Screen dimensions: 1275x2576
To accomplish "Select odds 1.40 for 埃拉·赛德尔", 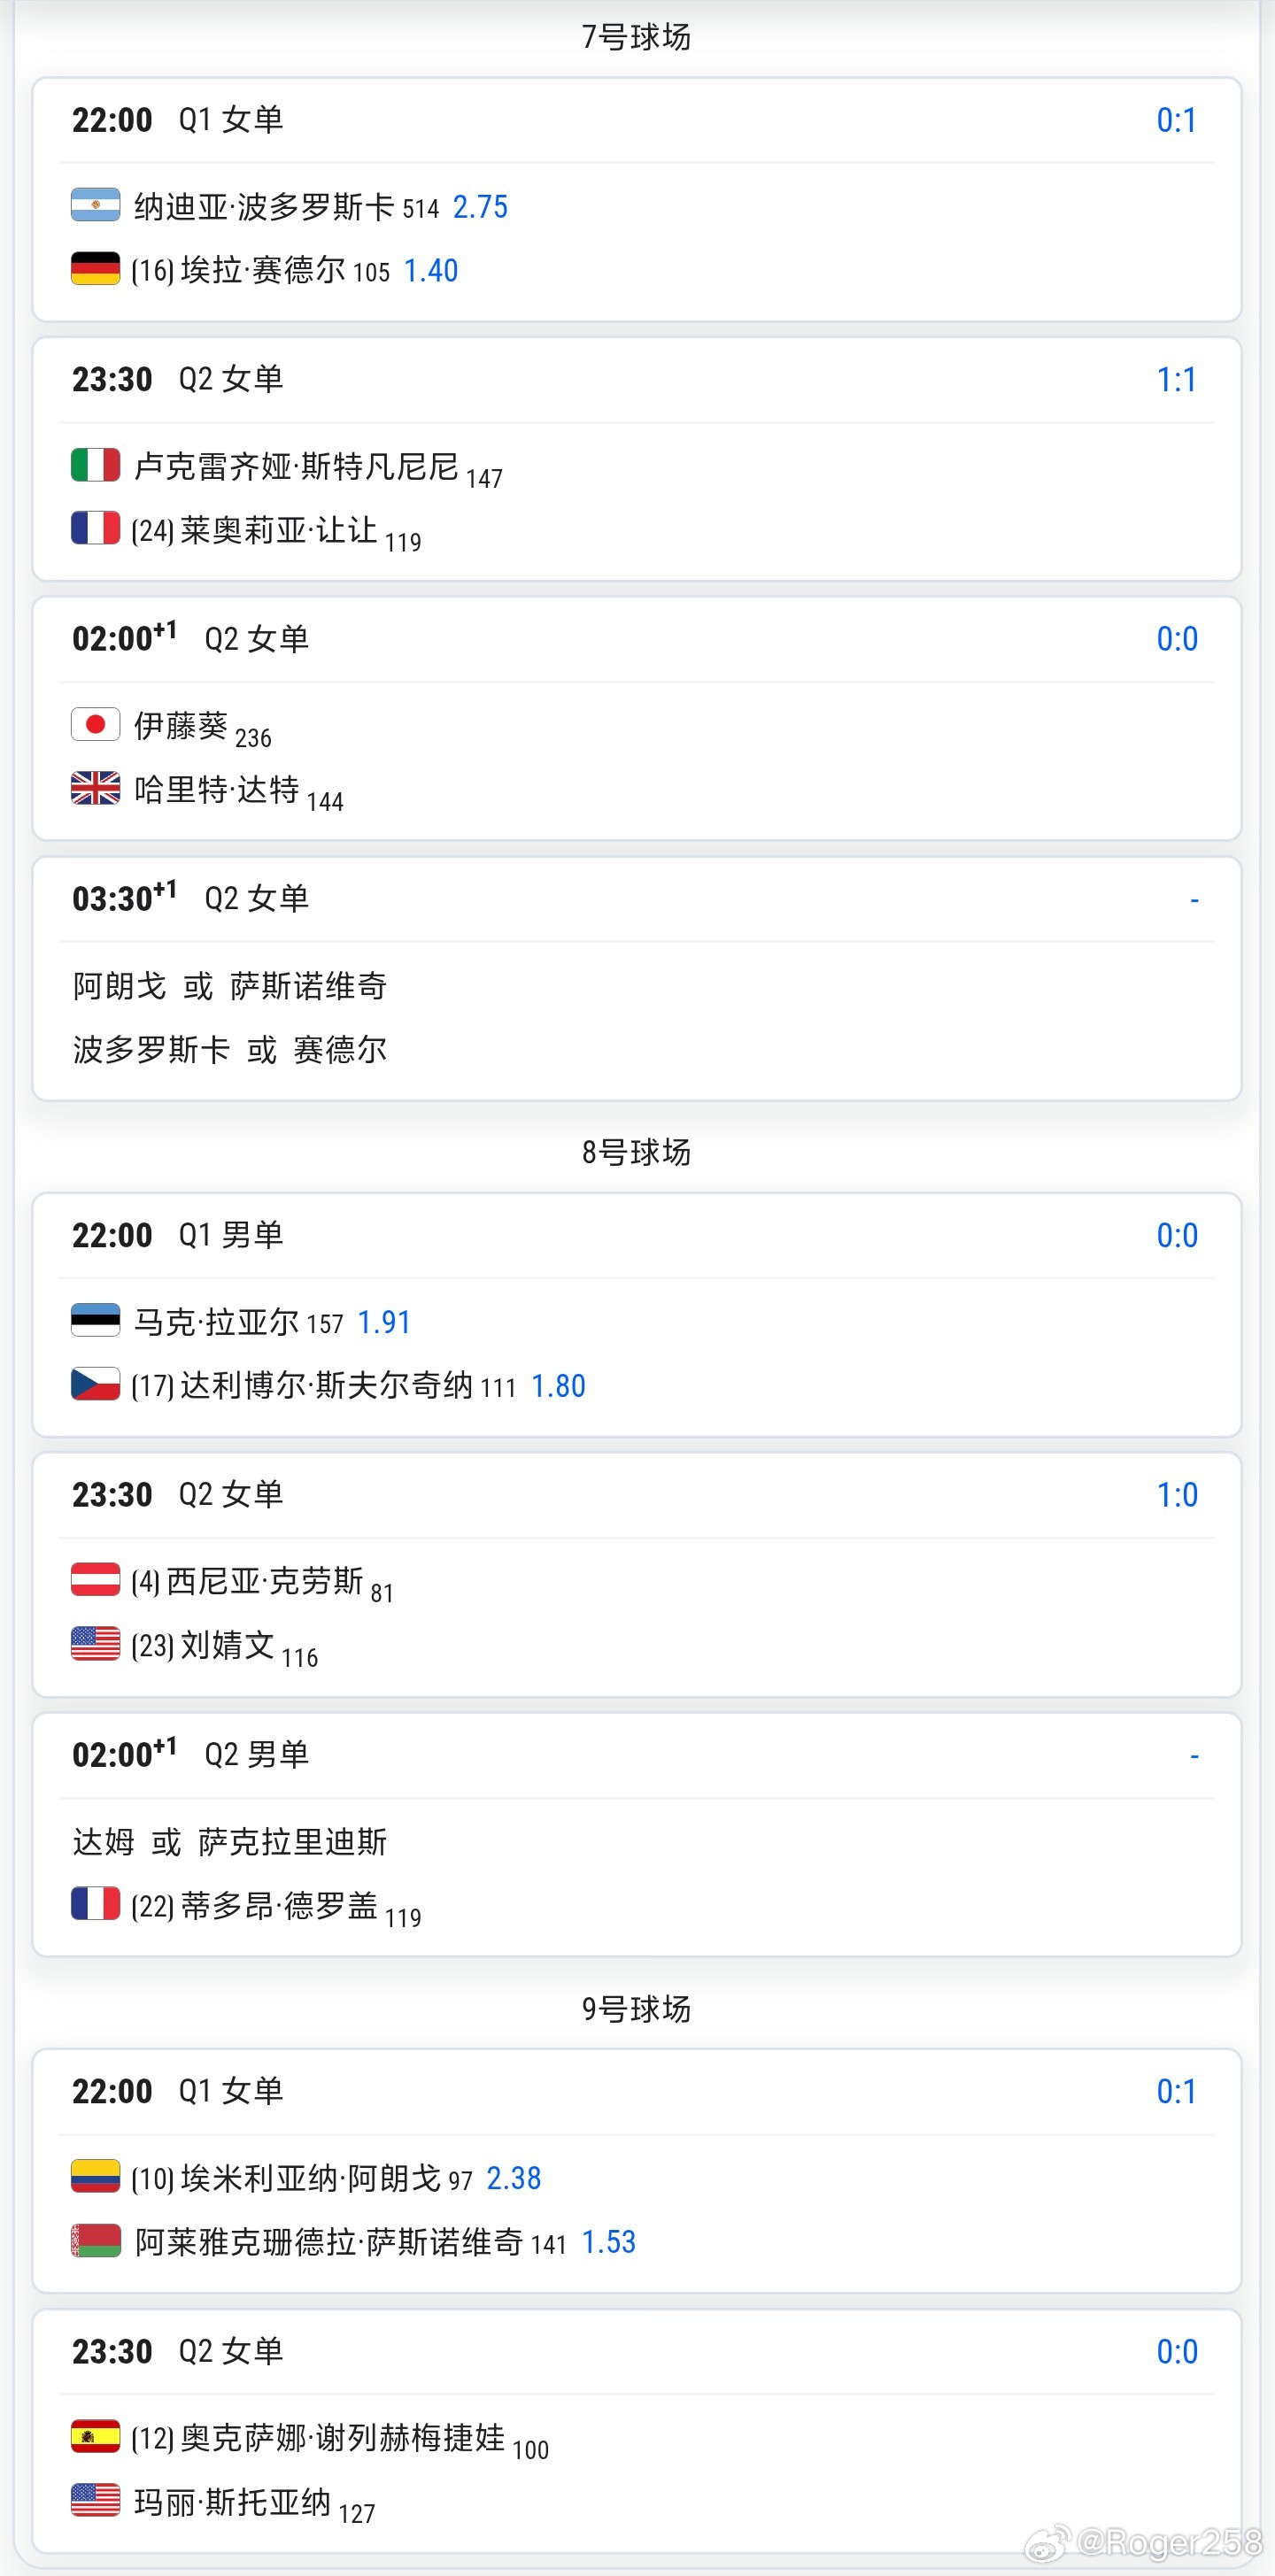I will (x=431, y=271).
